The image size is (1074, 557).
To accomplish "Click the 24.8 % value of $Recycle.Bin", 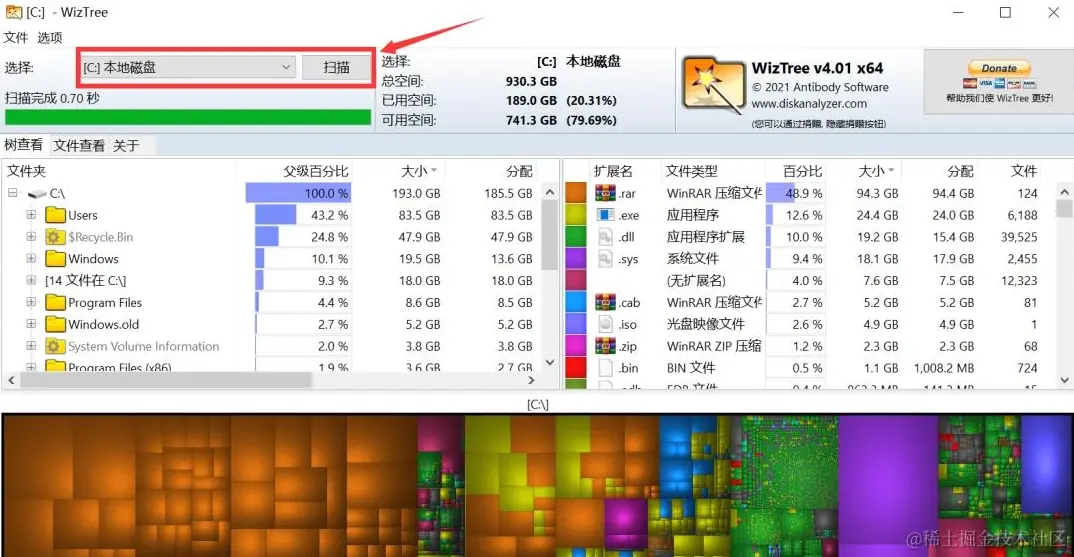I will (x=329, y=237).
